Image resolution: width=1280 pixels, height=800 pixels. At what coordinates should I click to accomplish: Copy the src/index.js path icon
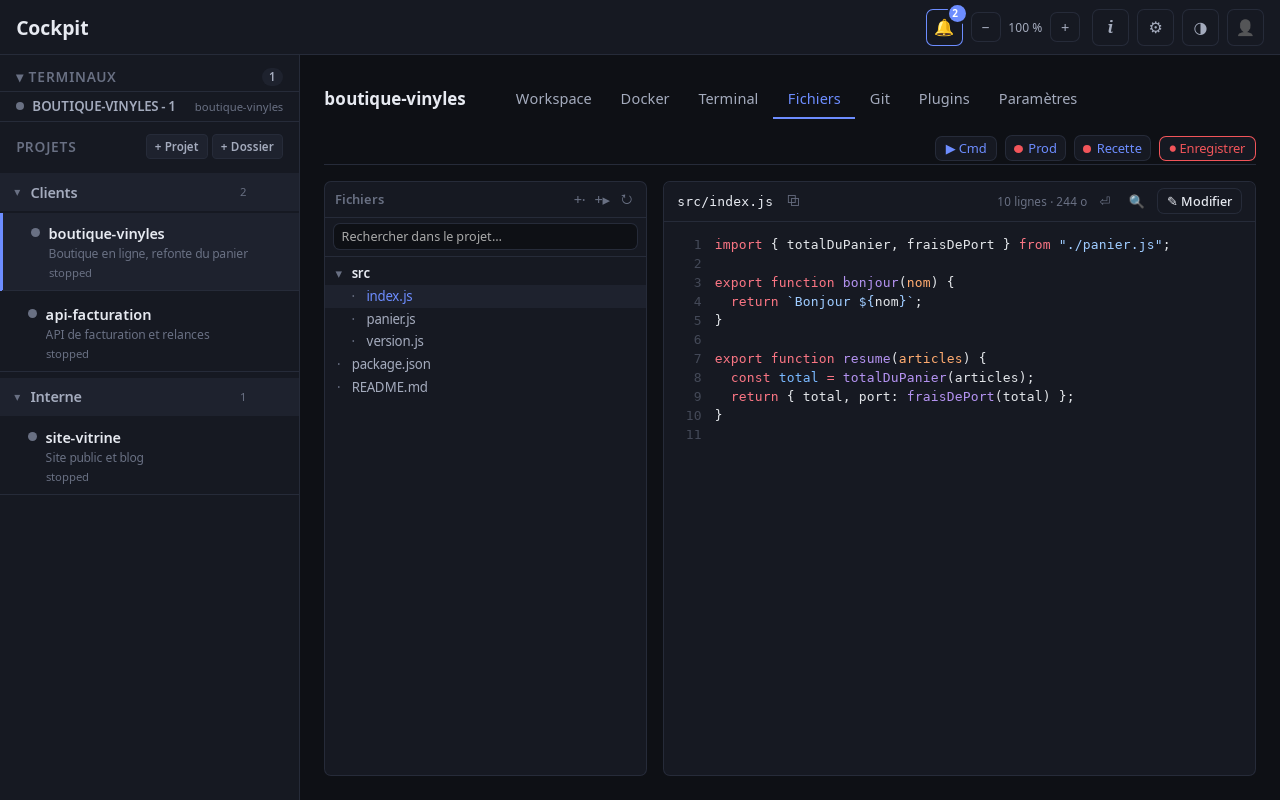point(793,201)
